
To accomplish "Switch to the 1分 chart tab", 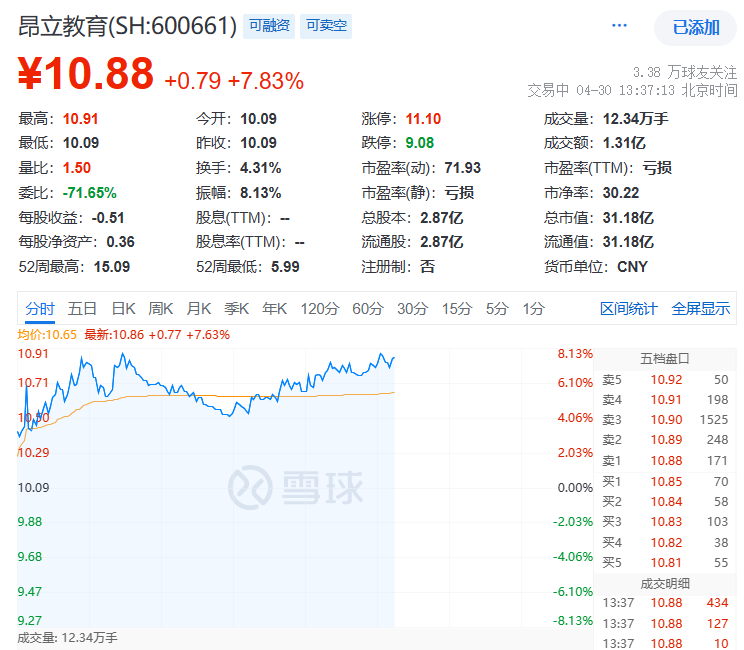I will point(533,309).
